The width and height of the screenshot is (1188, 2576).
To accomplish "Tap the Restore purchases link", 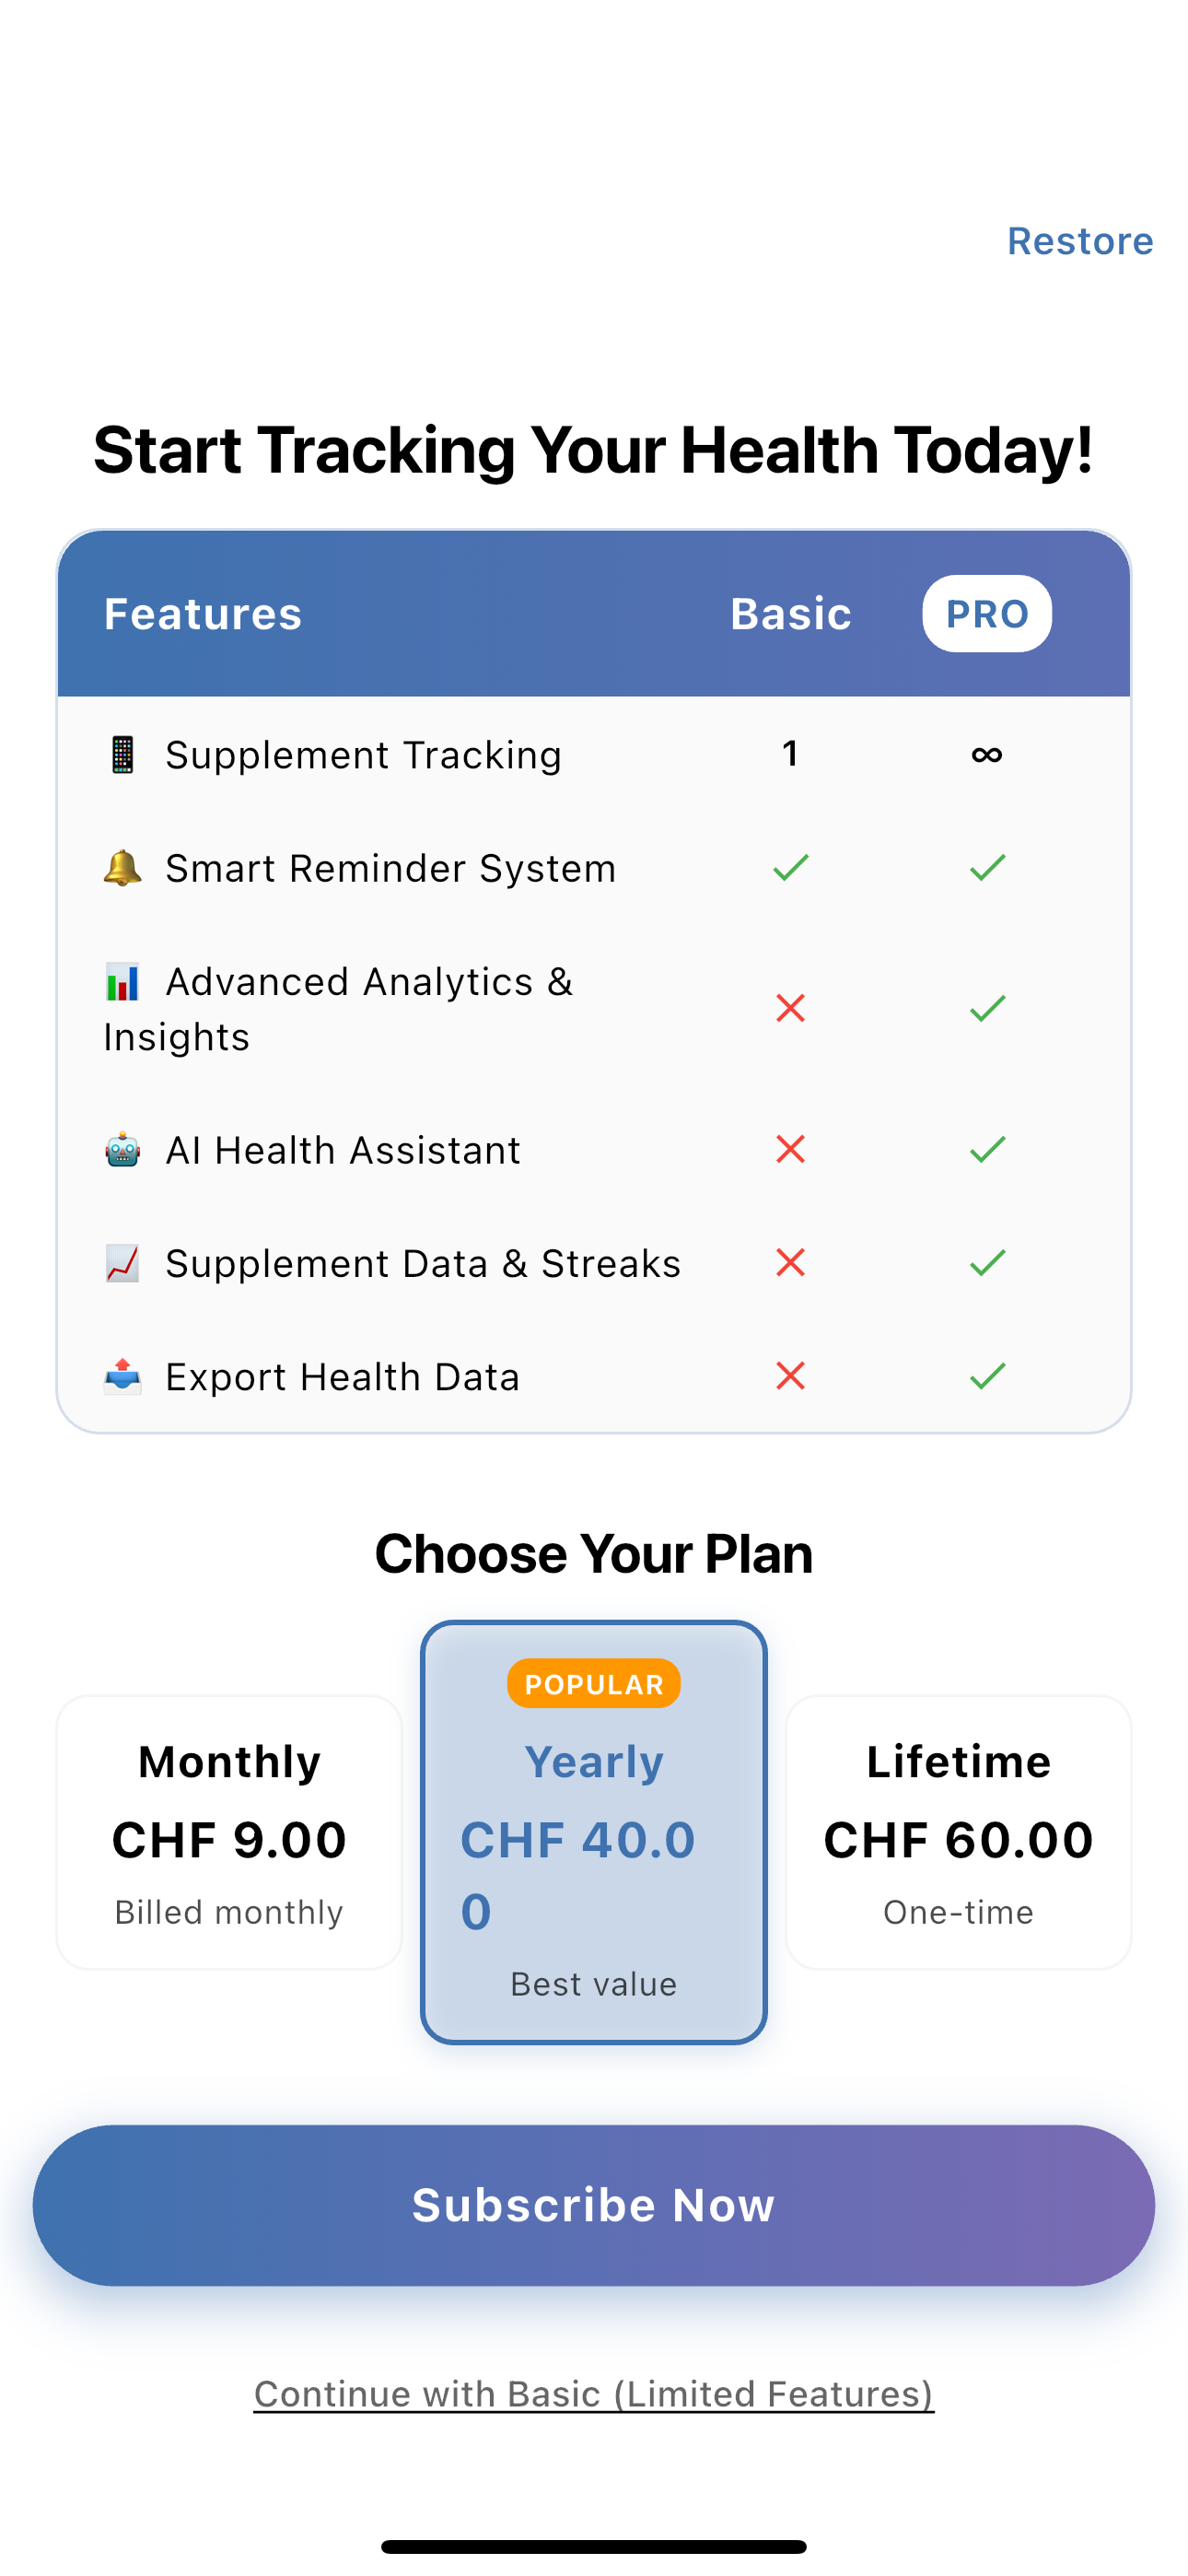I will coord(1079,241).
